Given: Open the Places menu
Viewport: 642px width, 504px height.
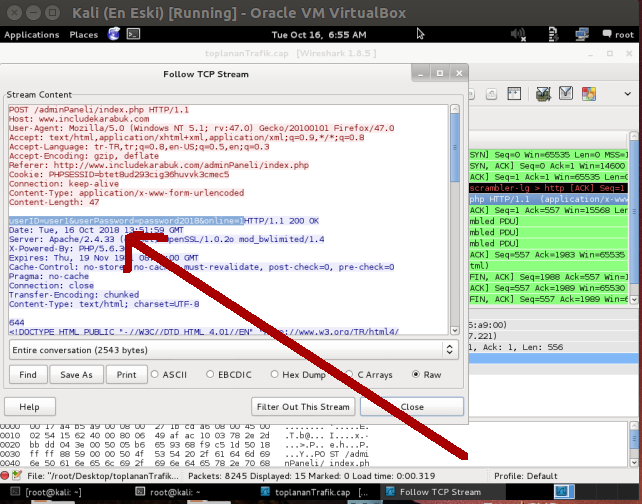Looking at the screenshot, I should click(x=84, y=35).
